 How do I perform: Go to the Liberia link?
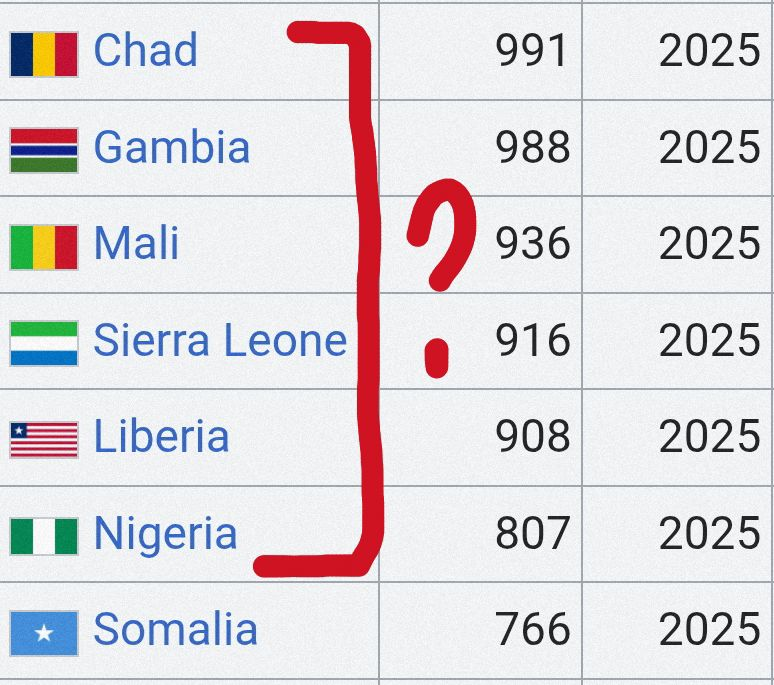point(161,435)
